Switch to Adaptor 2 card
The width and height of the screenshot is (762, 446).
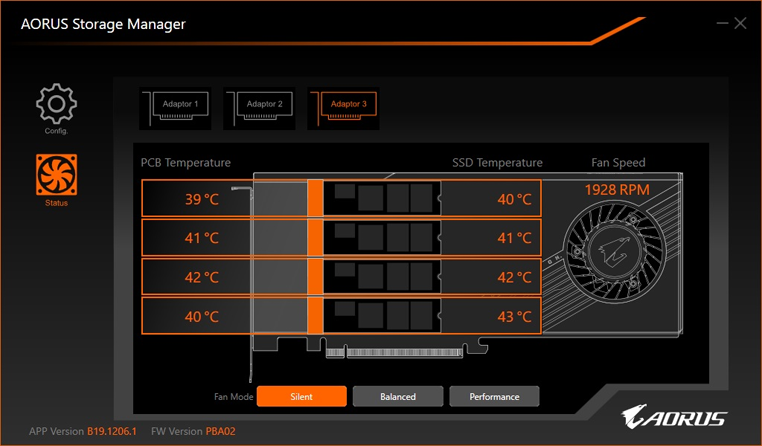point(263,105)
